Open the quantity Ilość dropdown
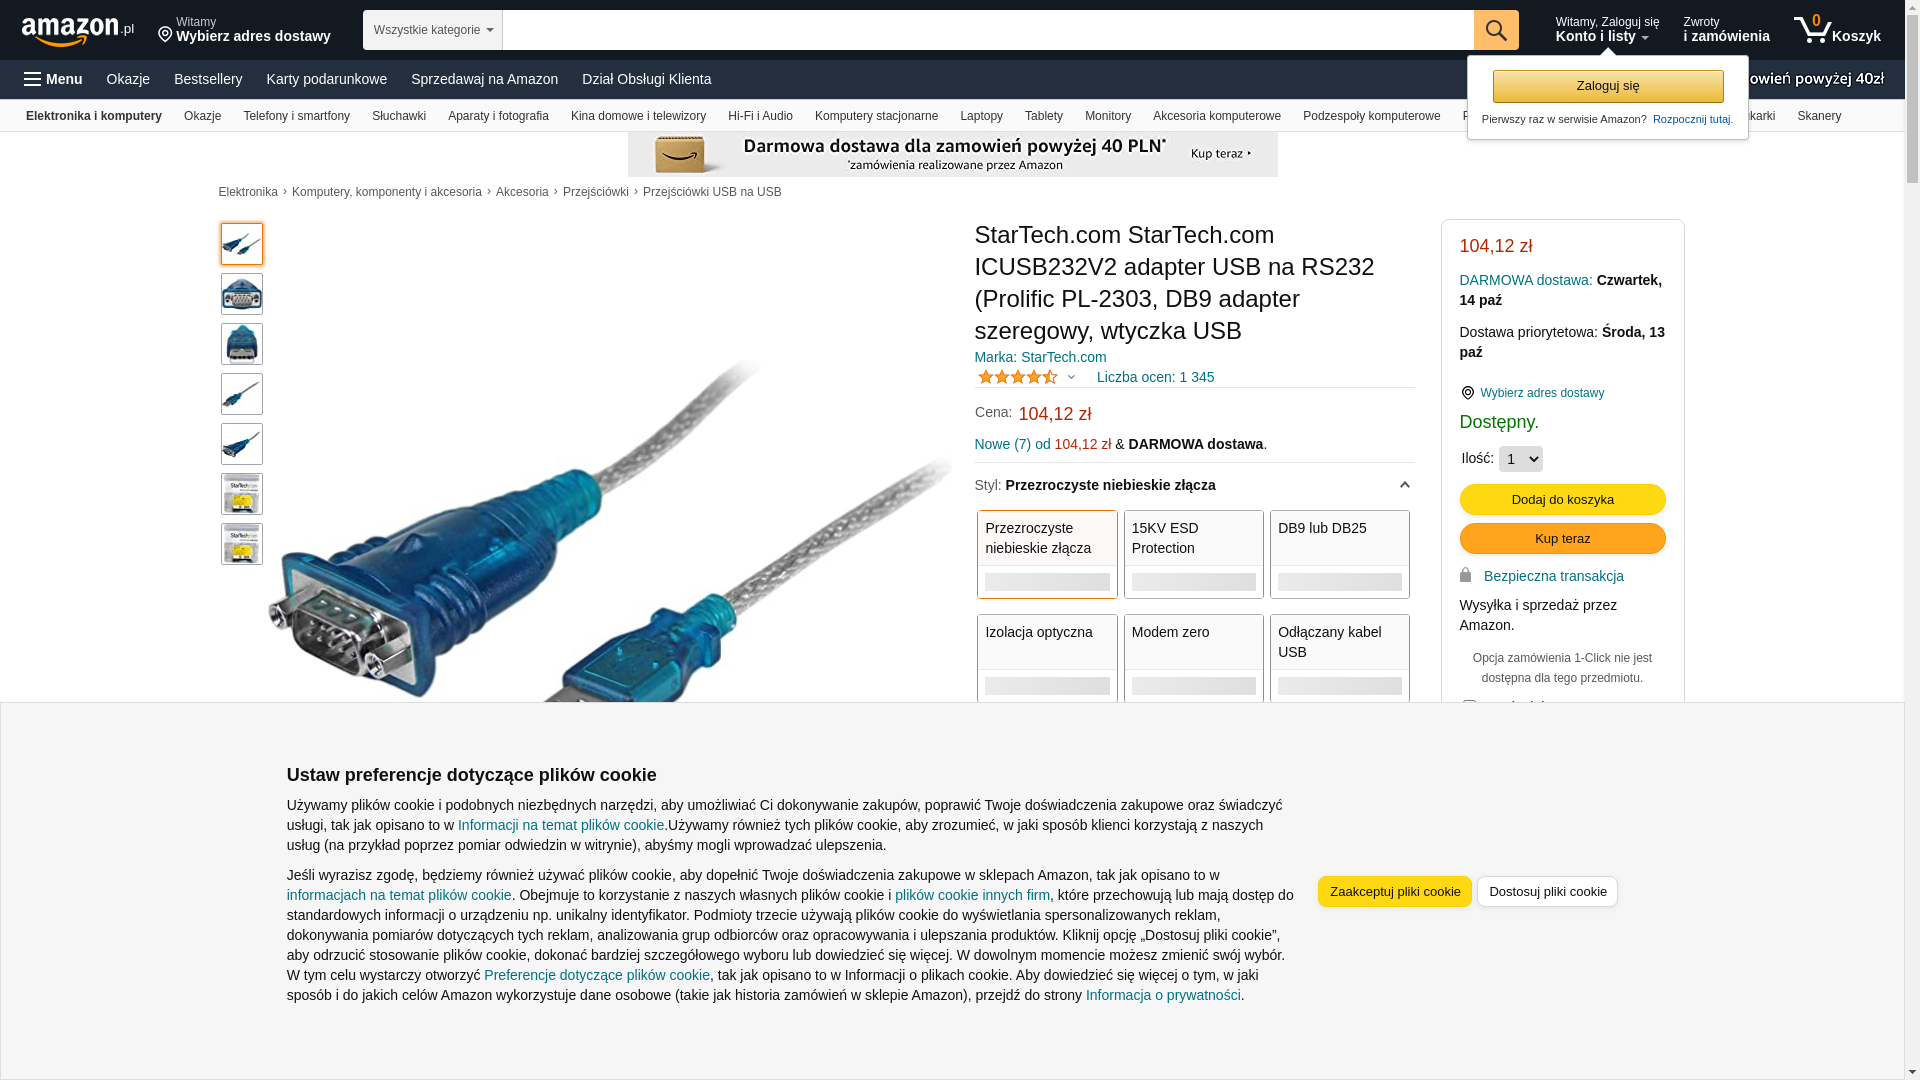 click(1521, 459)
